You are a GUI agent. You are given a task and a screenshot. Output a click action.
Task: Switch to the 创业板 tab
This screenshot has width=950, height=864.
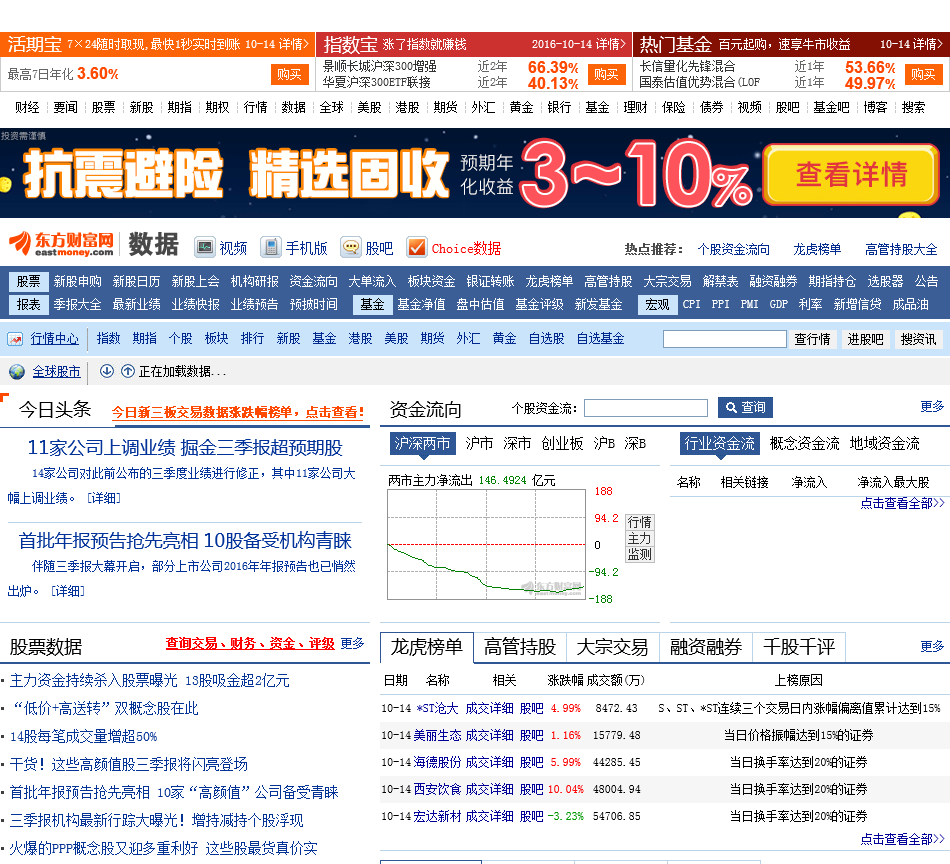562,444
